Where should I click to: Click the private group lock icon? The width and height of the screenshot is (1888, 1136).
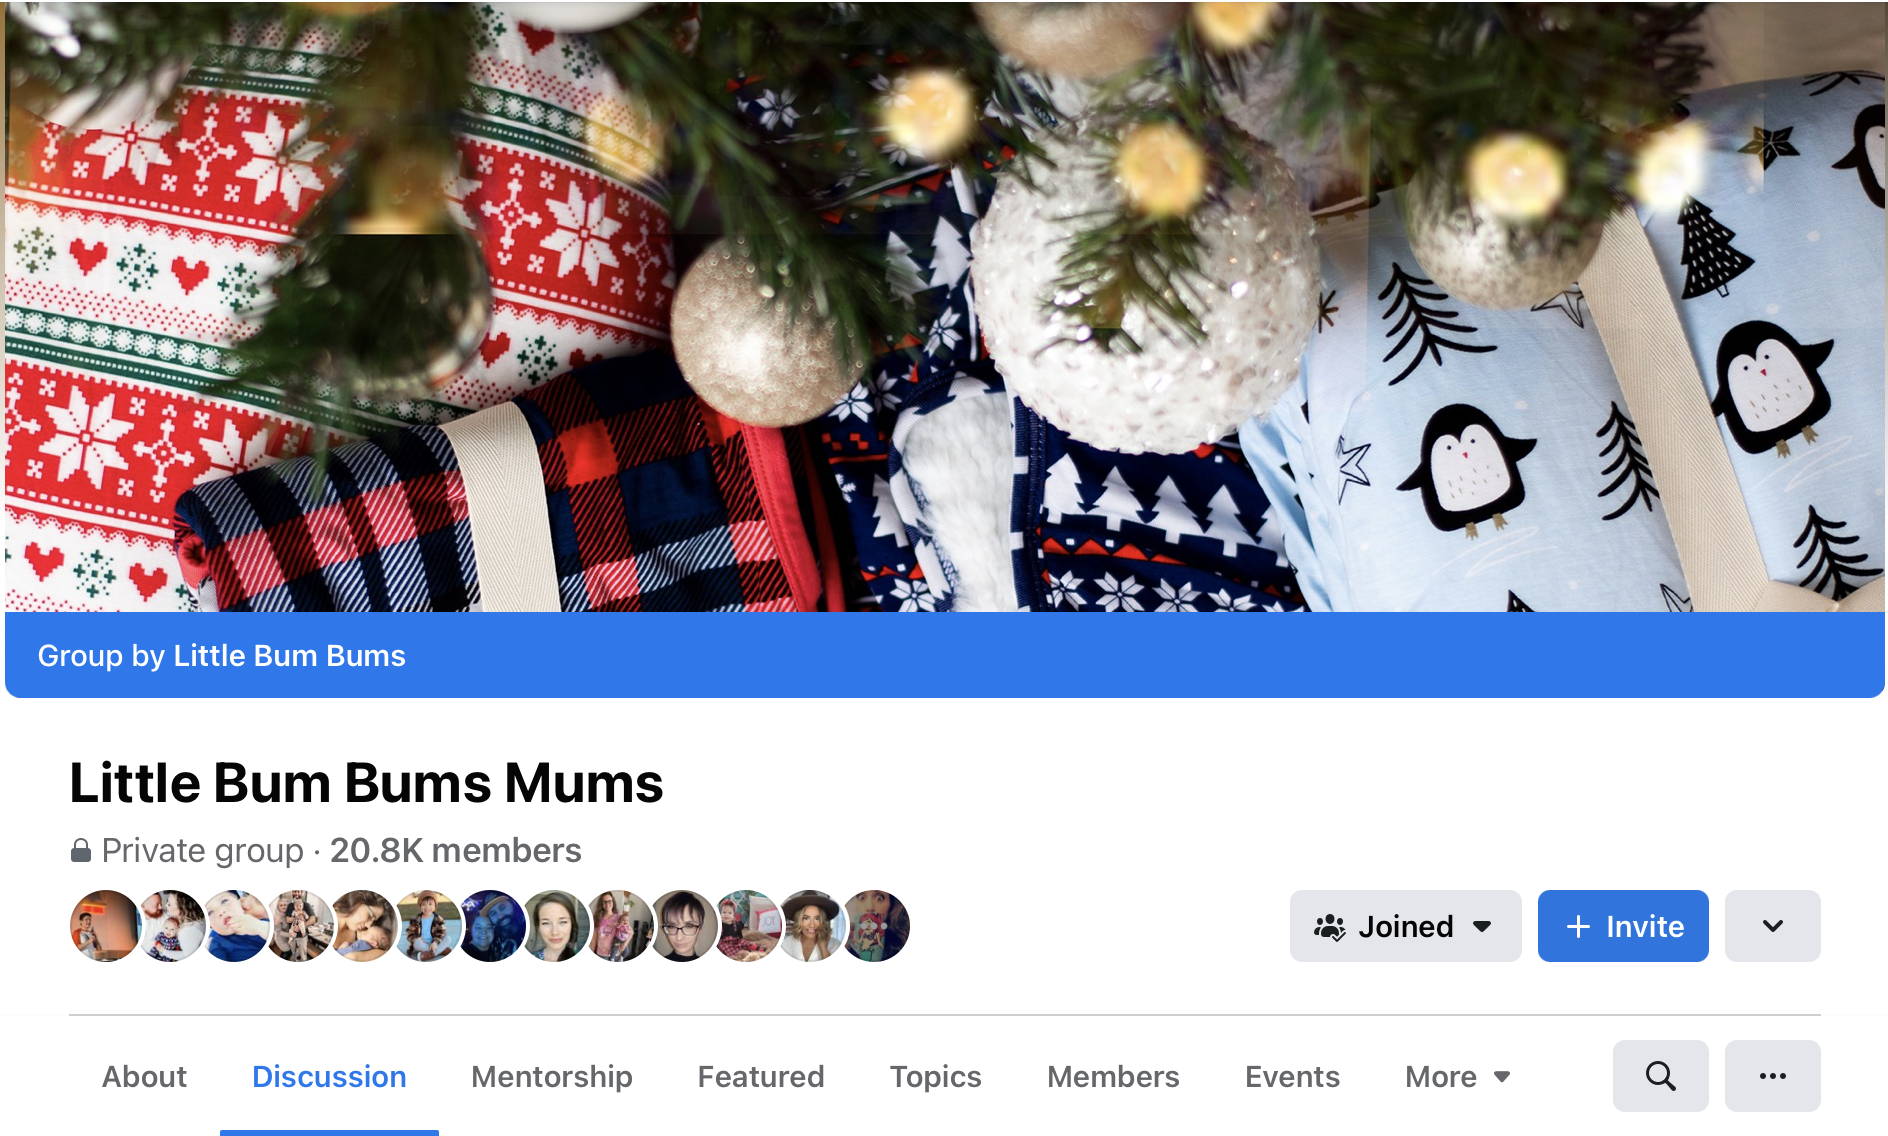tap(81, 851)
